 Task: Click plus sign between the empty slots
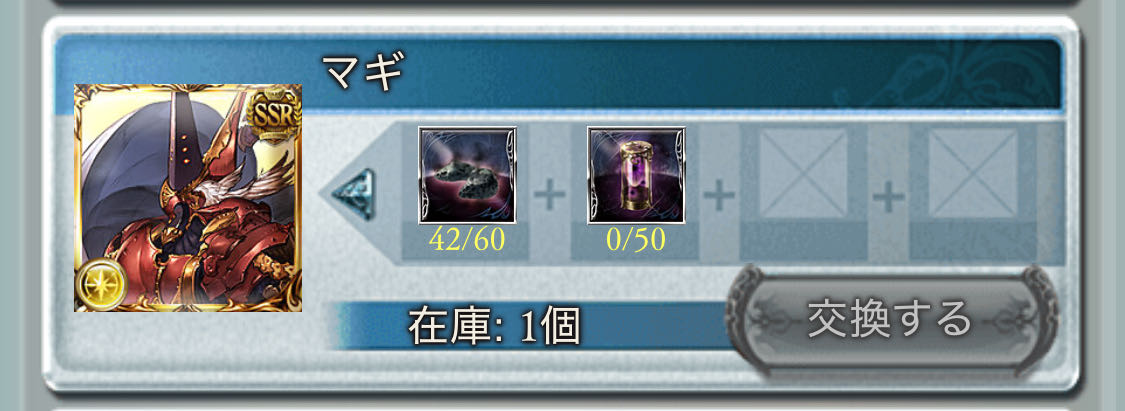pos(889,194)
